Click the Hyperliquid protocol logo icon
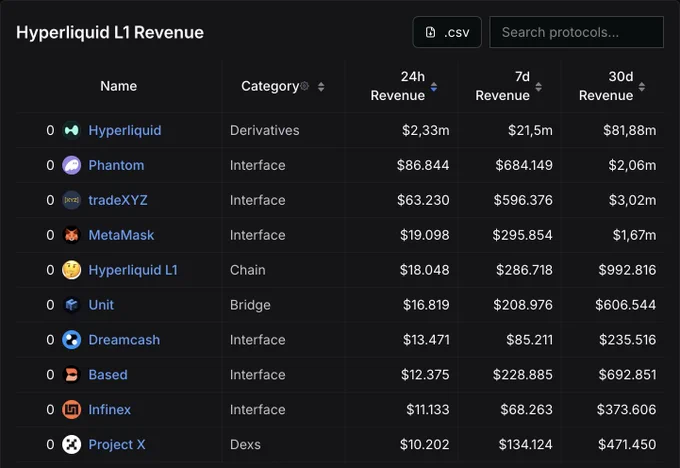The width and height of the screenshot is (680, 468). pos(72,130)
